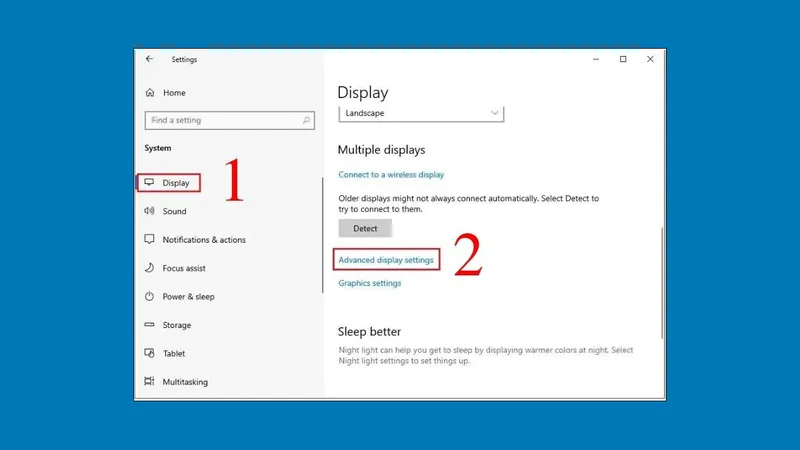Open Sound settings speaker icon

click(150, 211)
